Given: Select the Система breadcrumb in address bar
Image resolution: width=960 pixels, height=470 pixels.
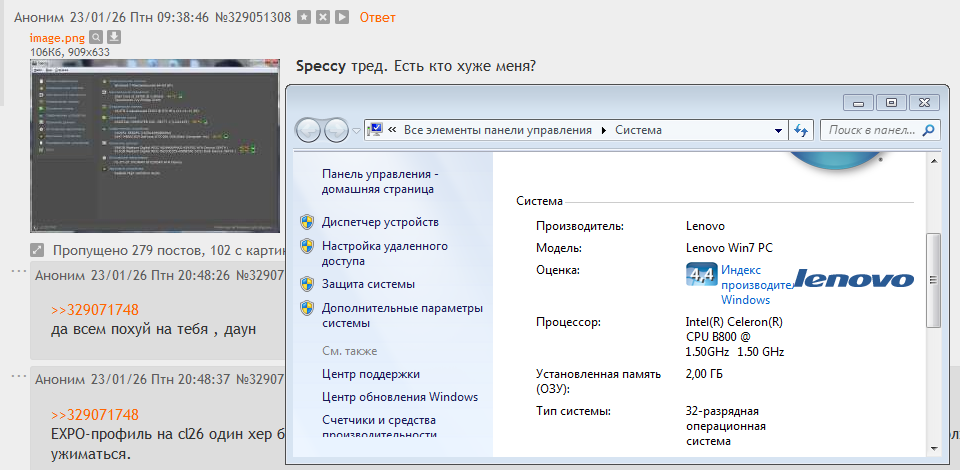Looking at the screenshot, I should [x=638, y=130].
